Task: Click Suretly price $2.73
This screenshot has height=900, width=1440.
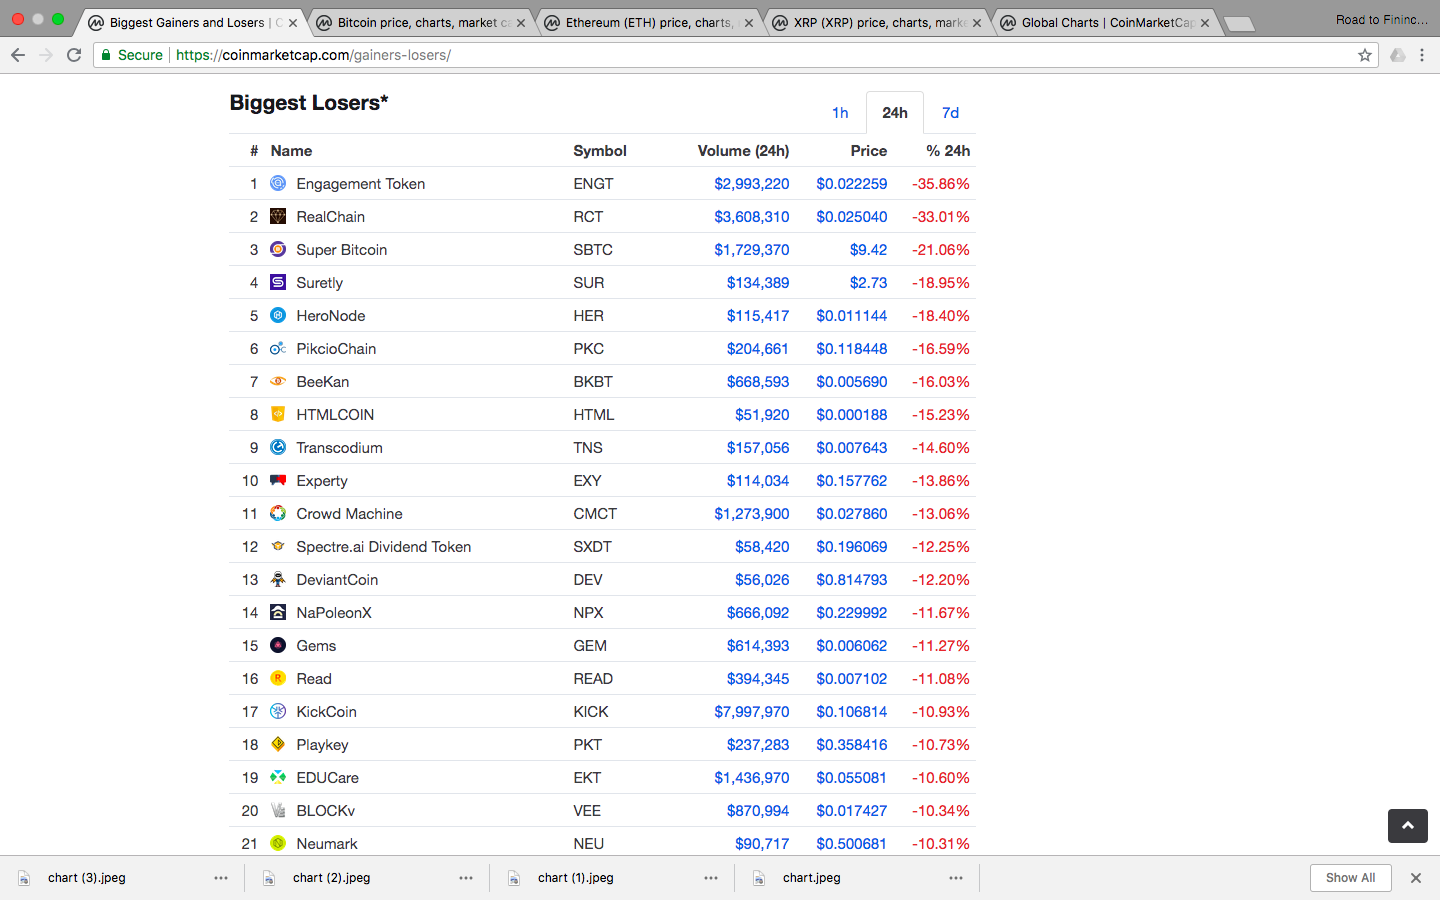Action: pos(868,283)
